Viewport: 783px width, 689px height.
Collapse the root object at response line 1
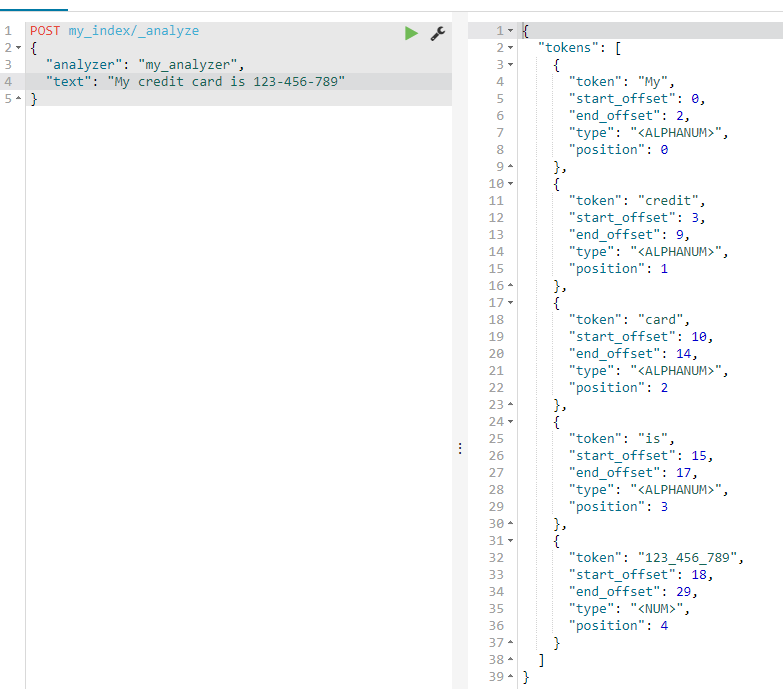(510, 31)
